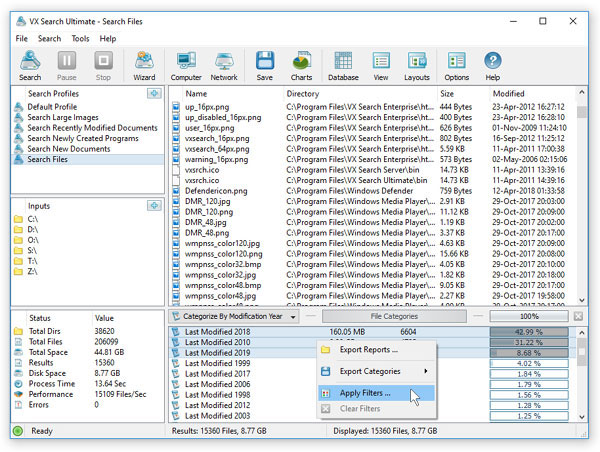600x452 pixels.
Task: Click the 4.02 % progress bar
Action: coord(529,363)
